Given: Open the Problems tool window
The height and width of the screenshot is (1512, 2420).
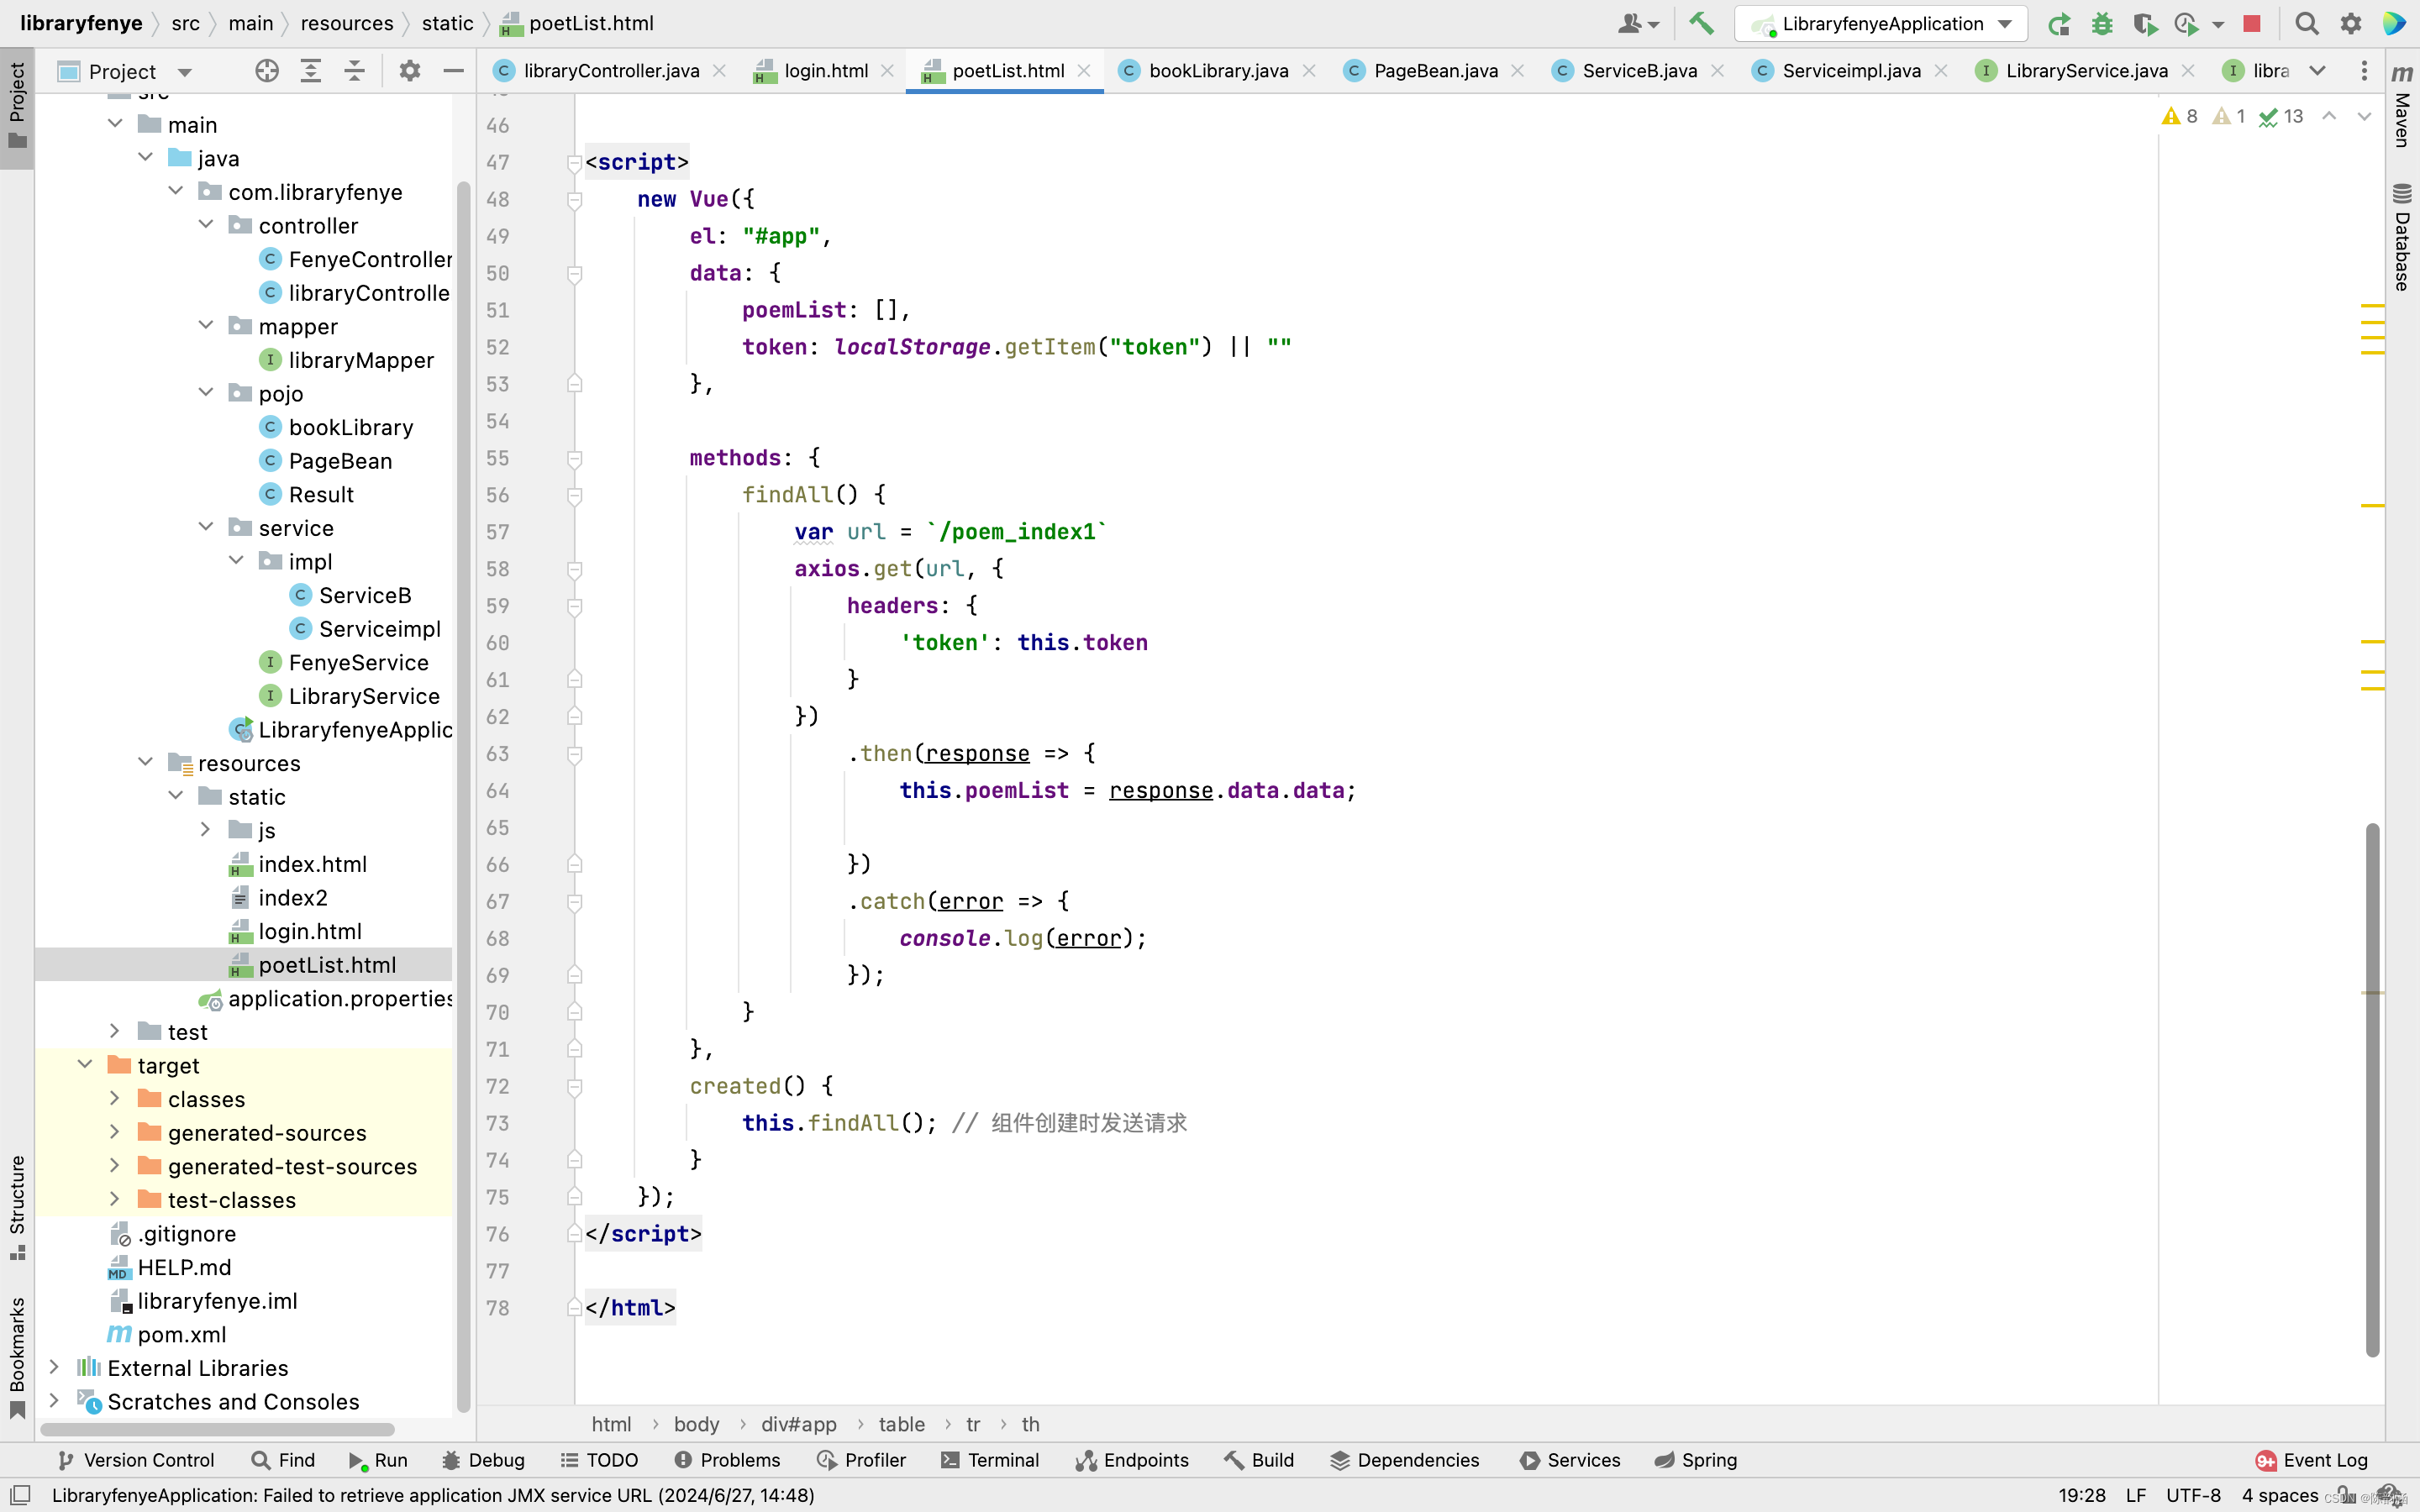Looking at the screenshot, I should [x=727, y=1460].
